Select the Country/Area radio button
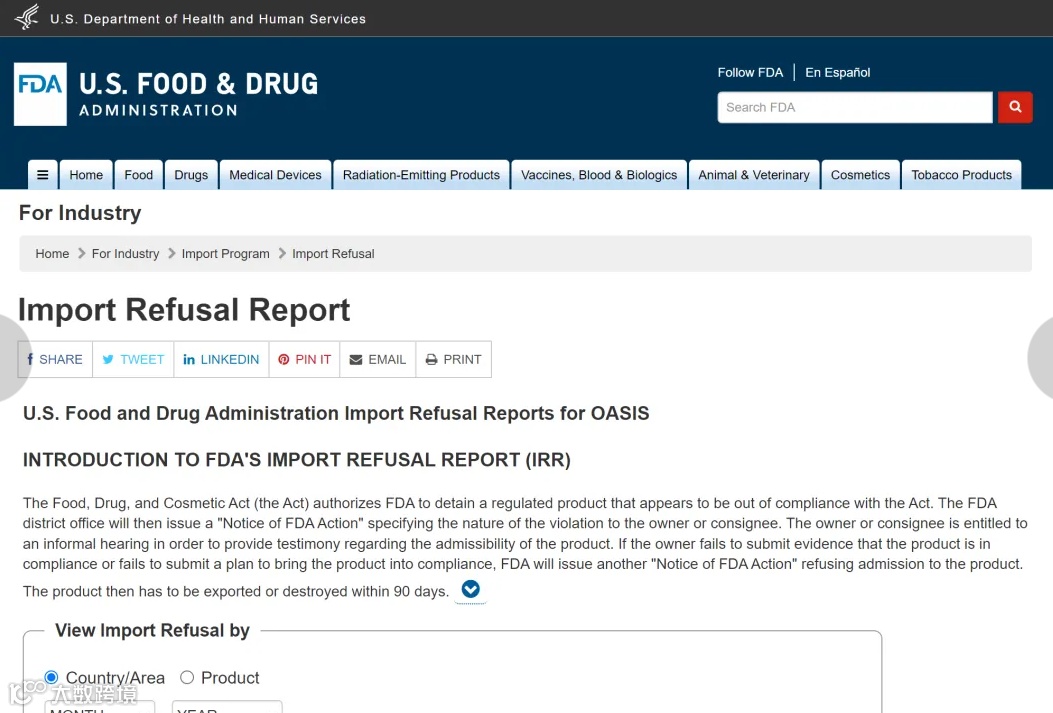The width and height of the screenshot is (1053, 713). click(51, 677)
